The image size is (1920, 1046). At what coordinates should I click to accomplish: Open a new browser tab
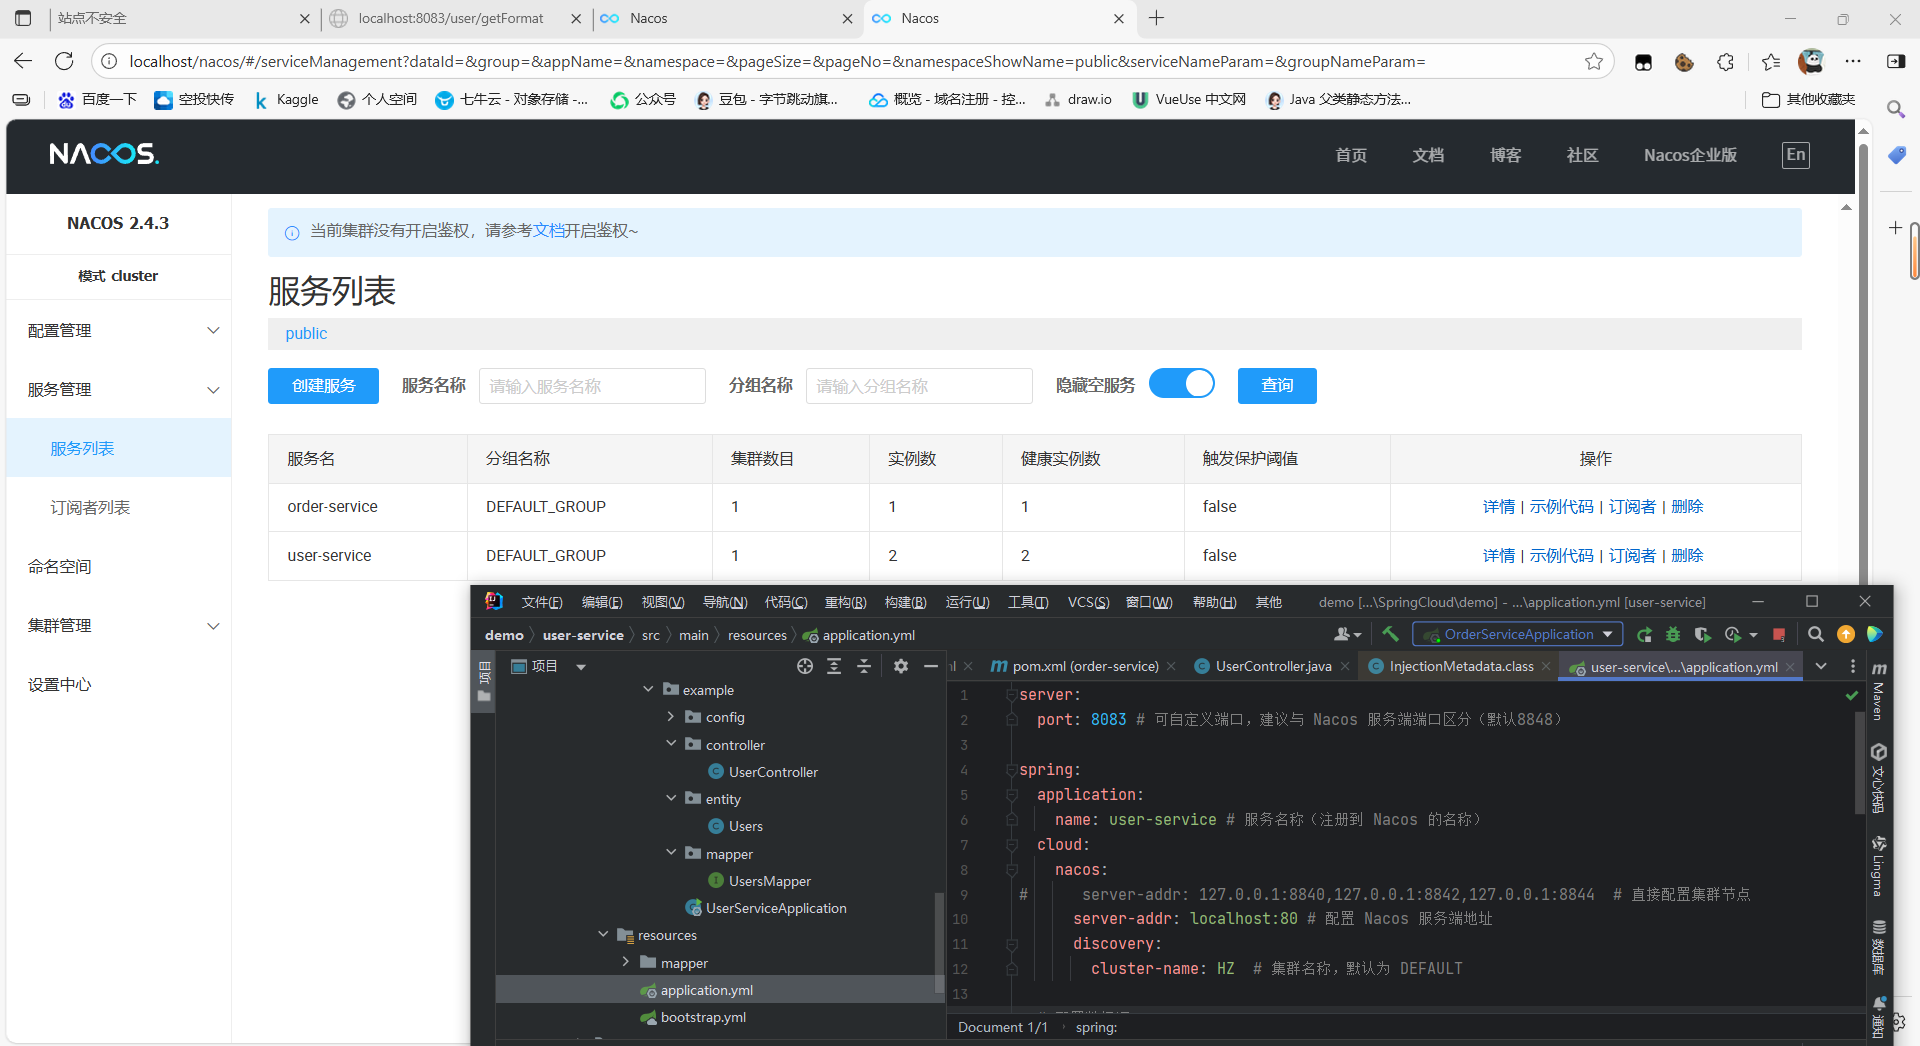[1157, 18]
